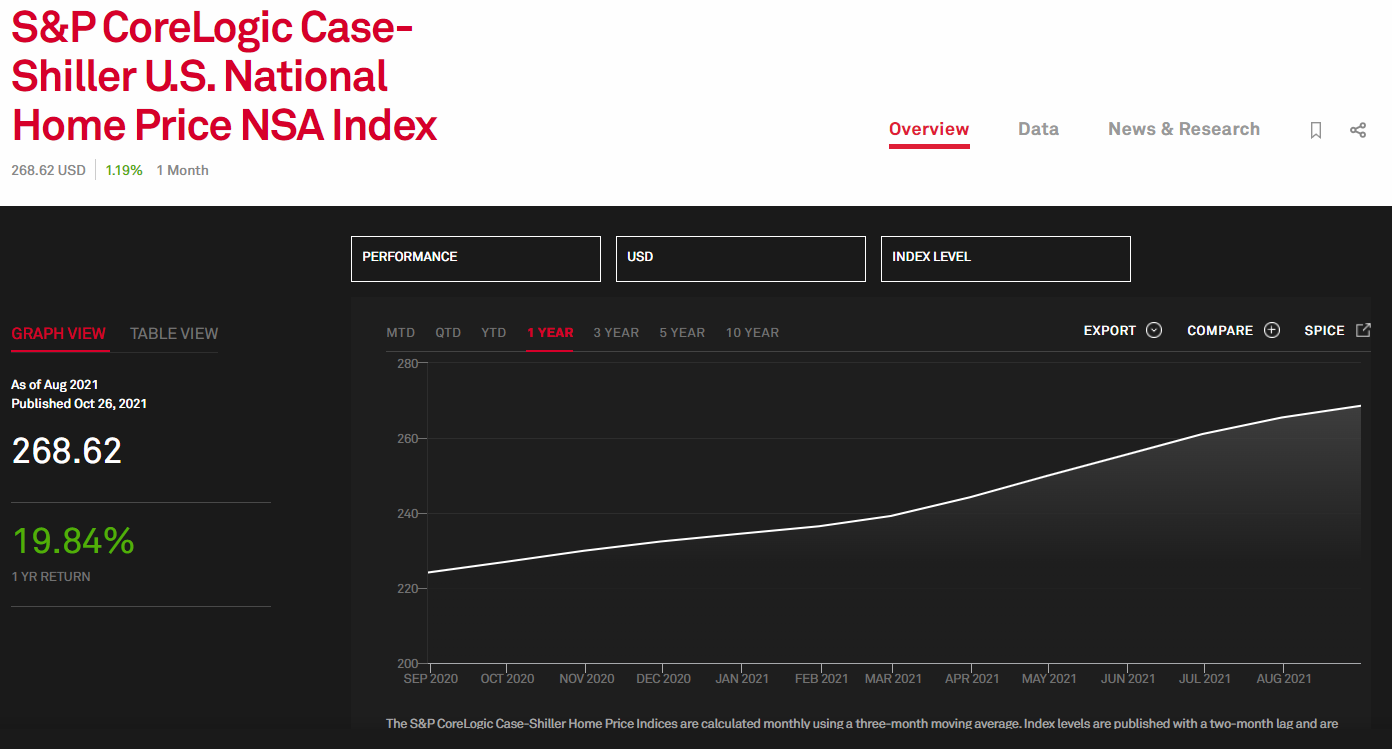Switch to Table View
The image size is (1392, 749).
(174, 334)
